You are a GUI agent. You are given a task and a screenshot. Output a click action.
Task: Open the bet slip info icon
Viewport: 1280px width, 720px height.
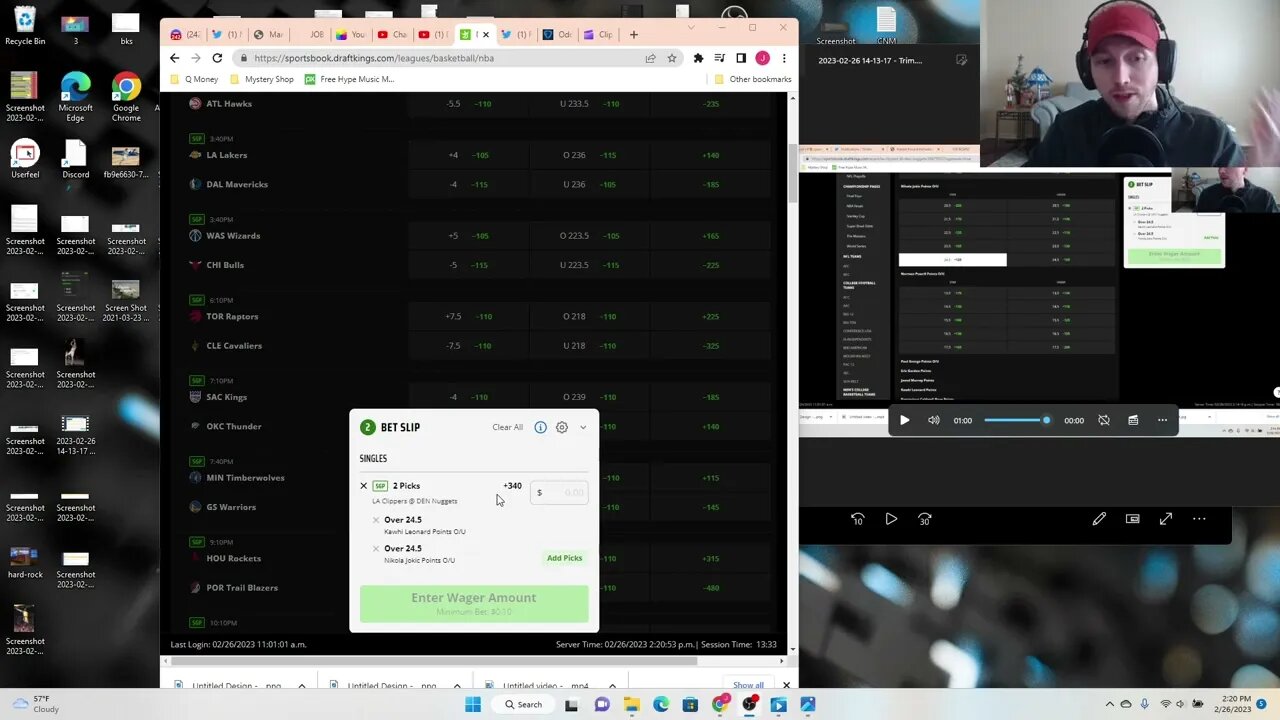(540, 427)
